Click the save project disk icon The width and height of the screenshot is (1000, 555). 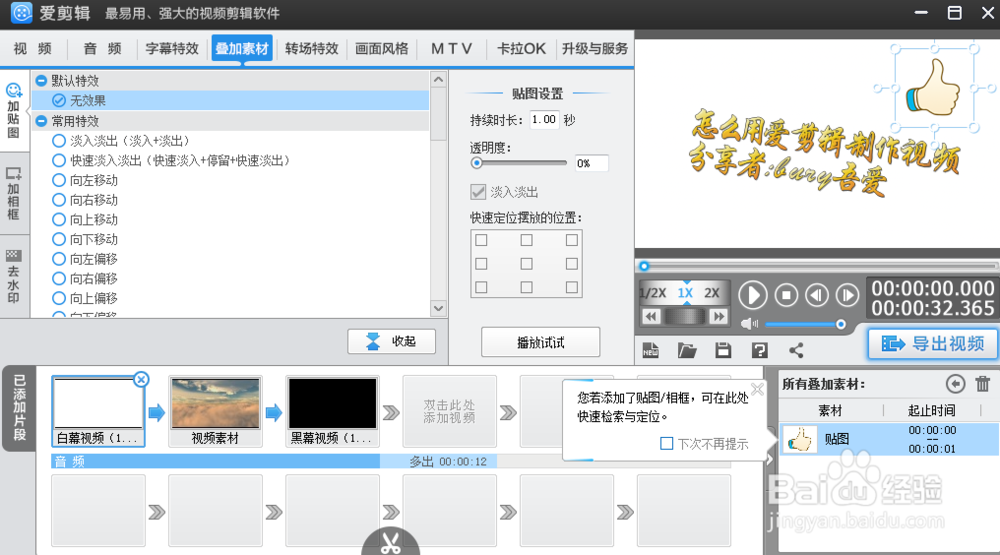click(723, 350)
